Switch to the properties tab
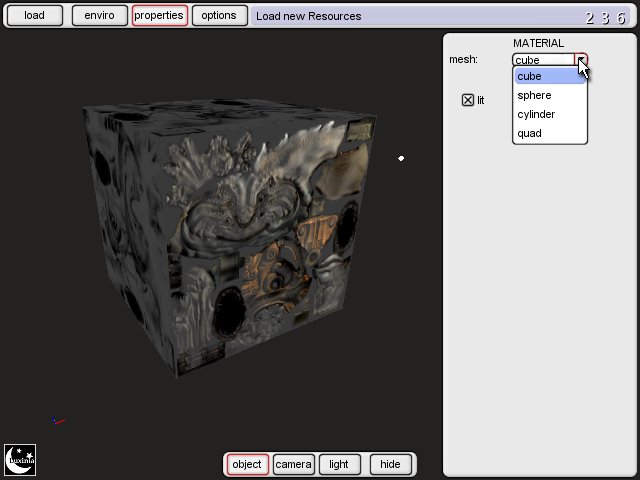This screenshot has height=480, width=640. (x=159, y=16)
